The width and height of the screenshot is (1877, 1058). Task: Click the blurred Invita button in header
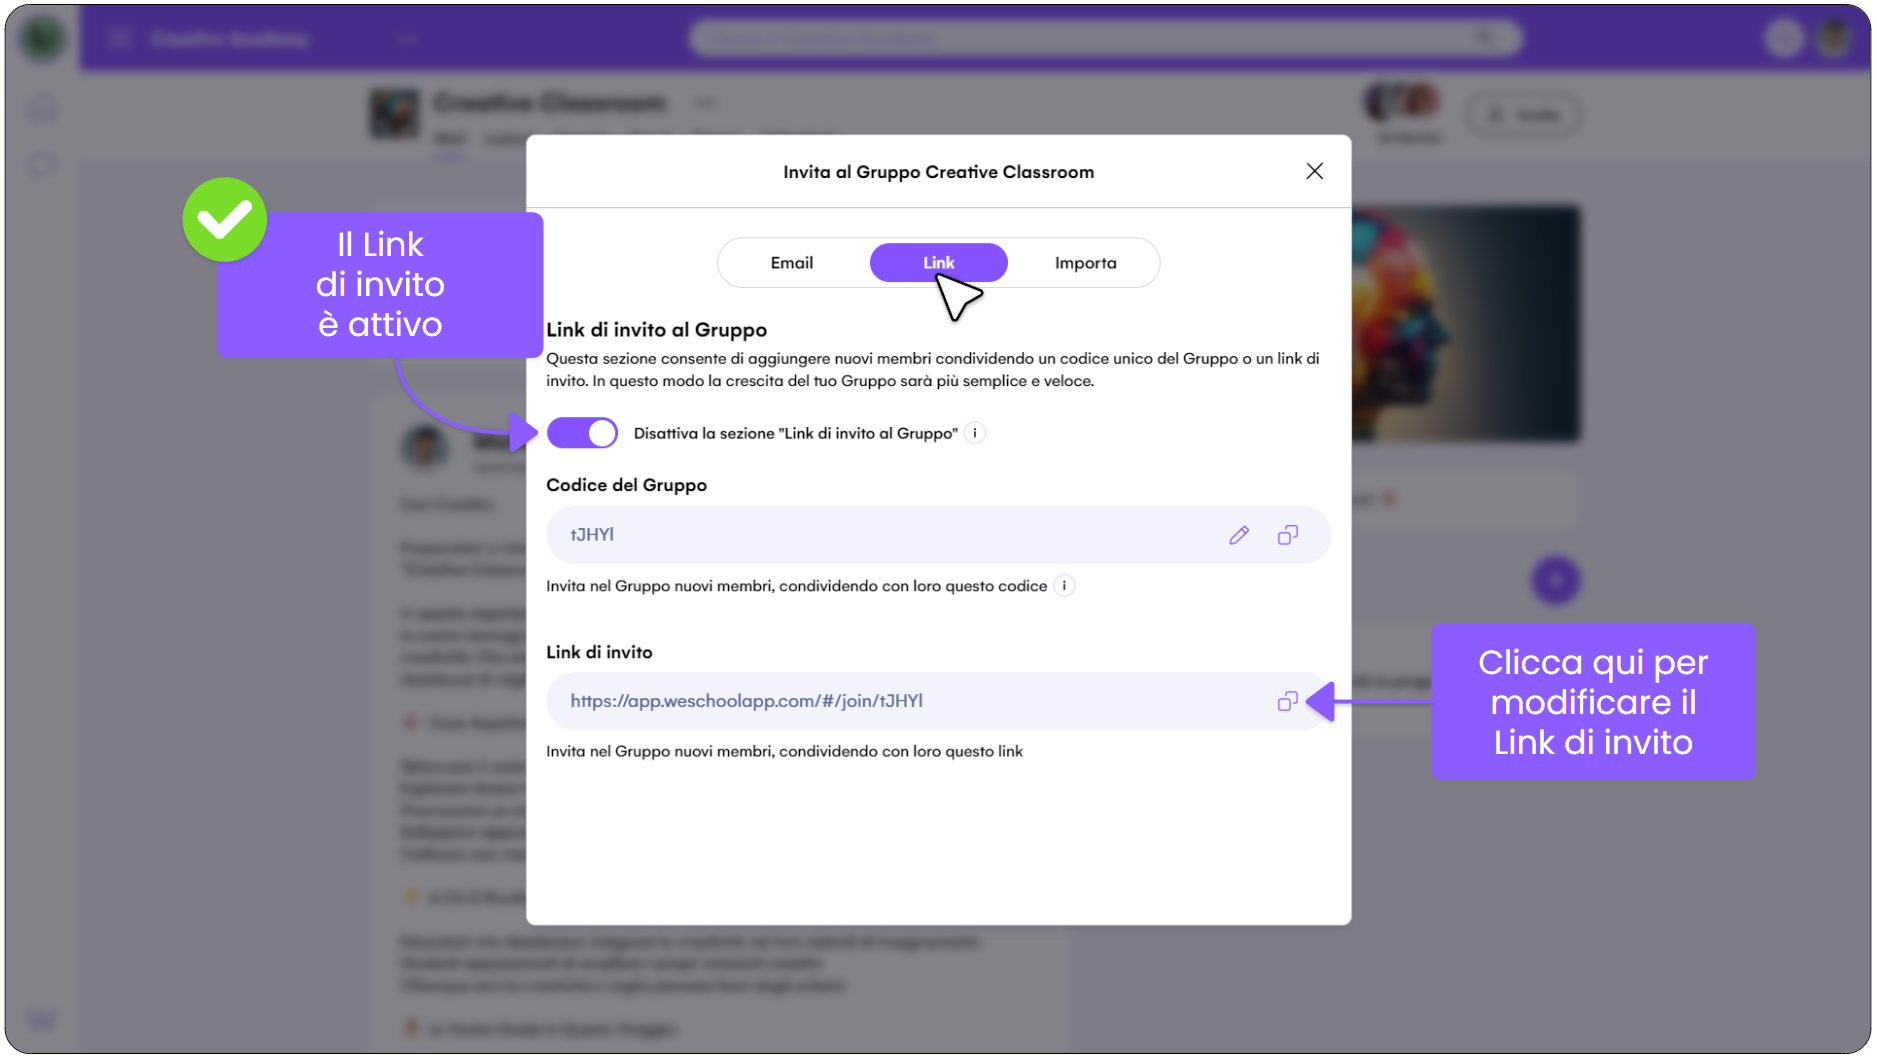coord(1523,115)
